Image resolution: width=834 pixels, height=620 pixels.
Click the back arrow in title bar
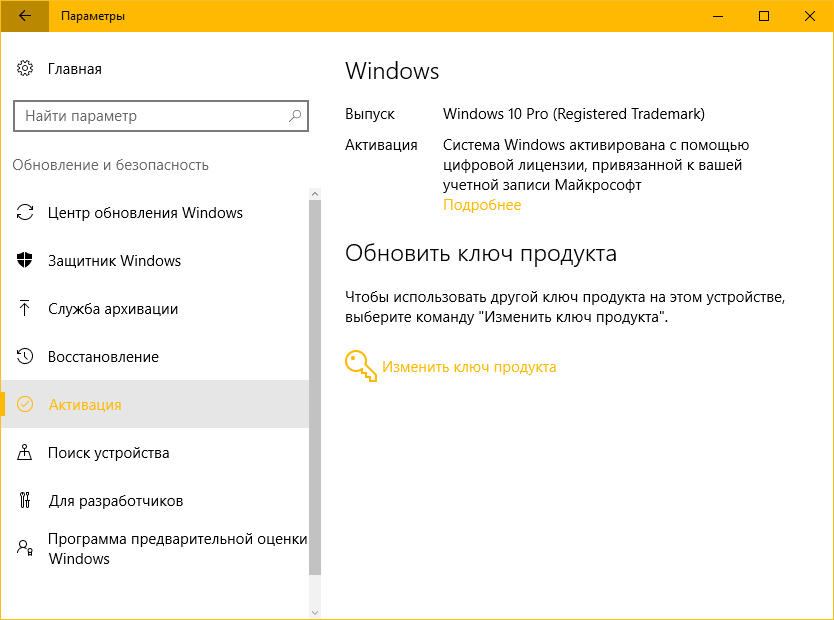click(x=24, y=16)
